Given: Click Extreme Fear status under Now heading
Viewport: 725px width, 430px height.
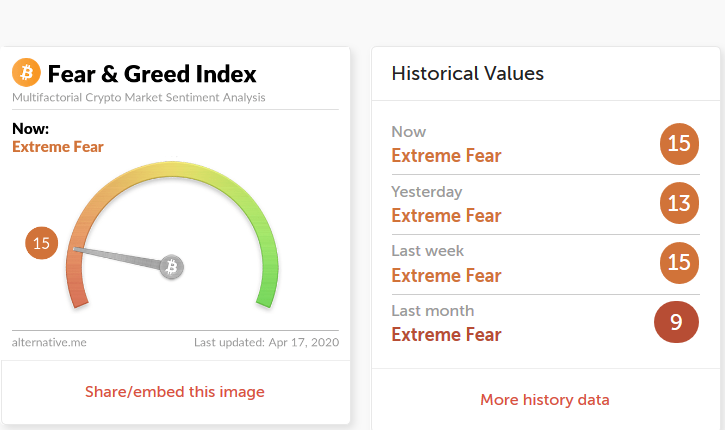Looking at the screenshot, I should [x=58, y=147].
